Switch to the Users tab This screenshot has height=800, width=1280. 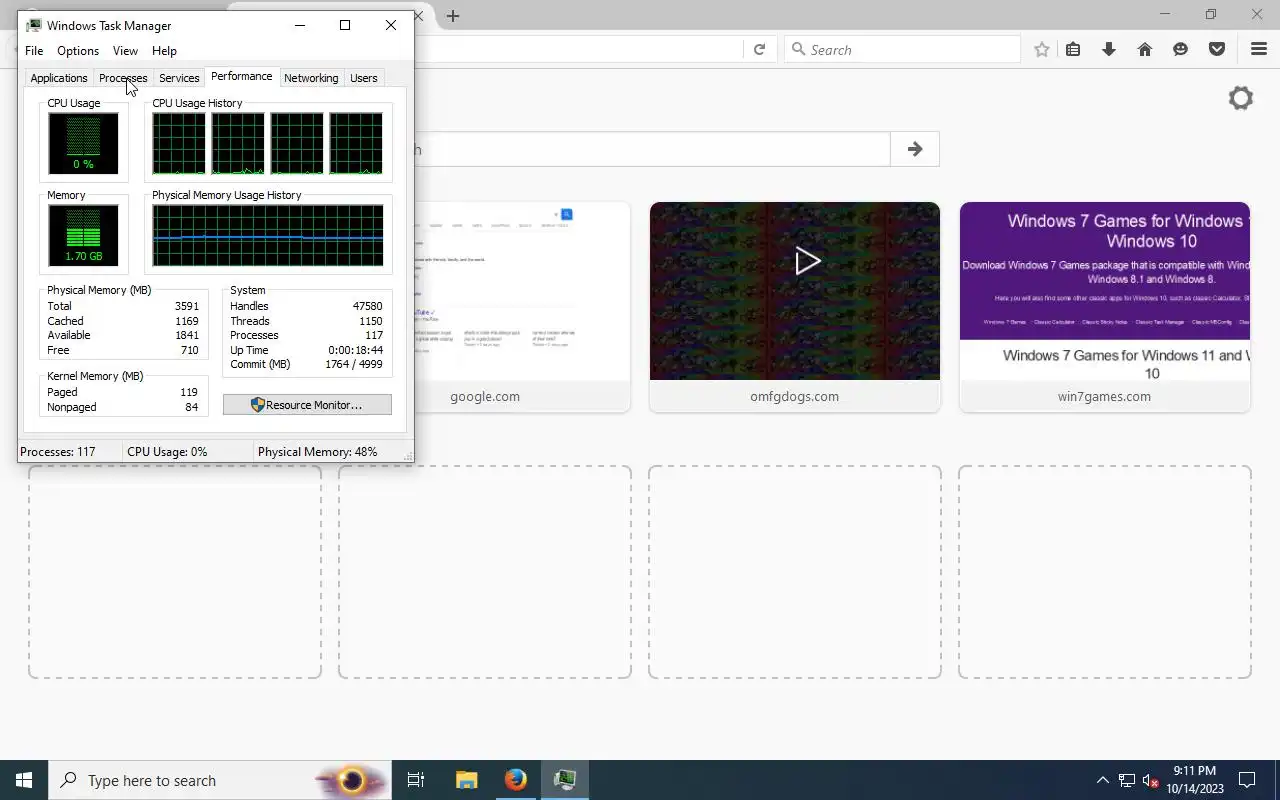click(x=364, y=78)
